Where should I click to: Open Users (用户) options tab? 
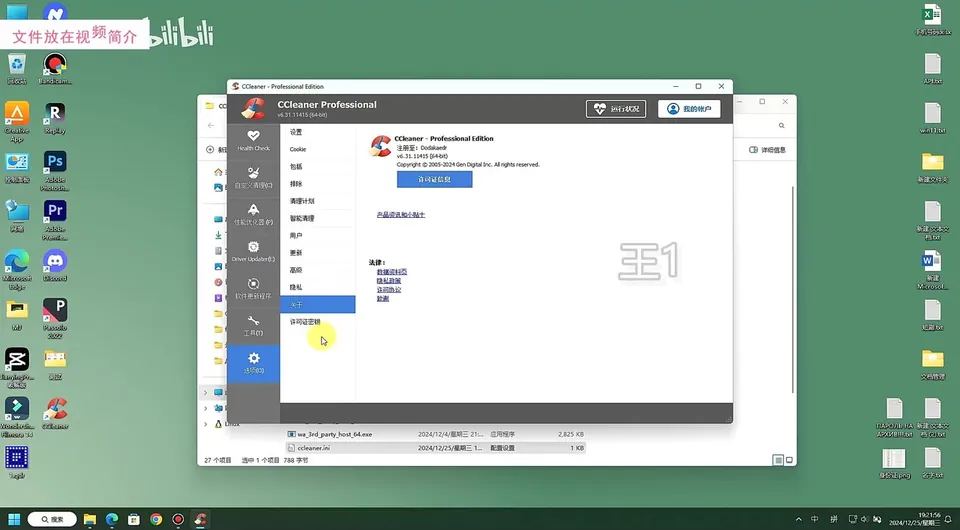point(318,236)
